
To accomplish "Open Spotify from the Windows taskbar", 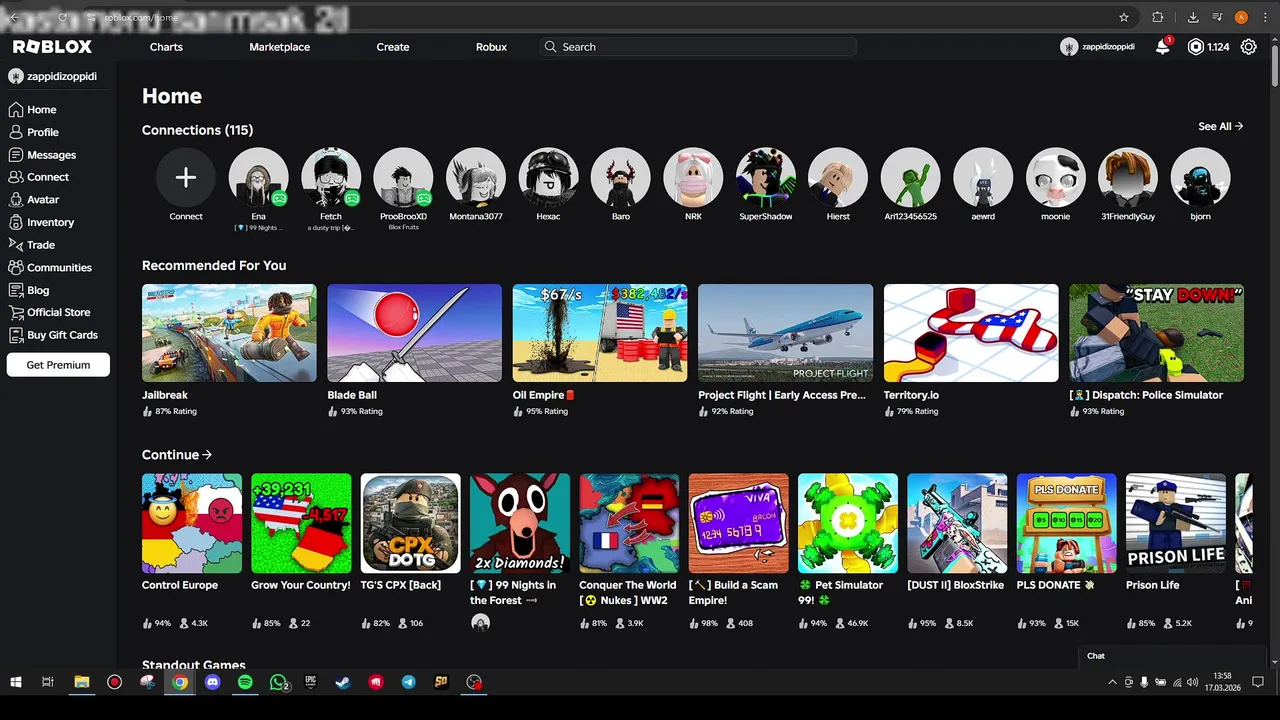I will tap(245, 682).
